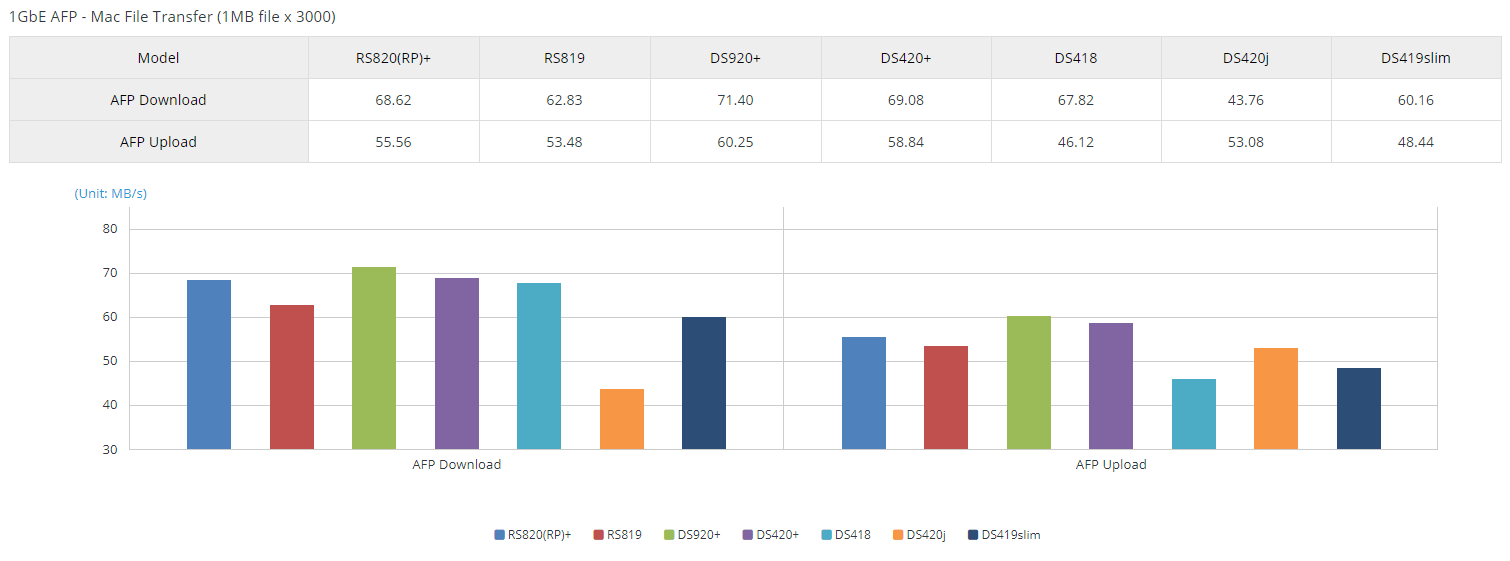
Task: Select the DS420+ column header
Action: [x=906, y=58]
